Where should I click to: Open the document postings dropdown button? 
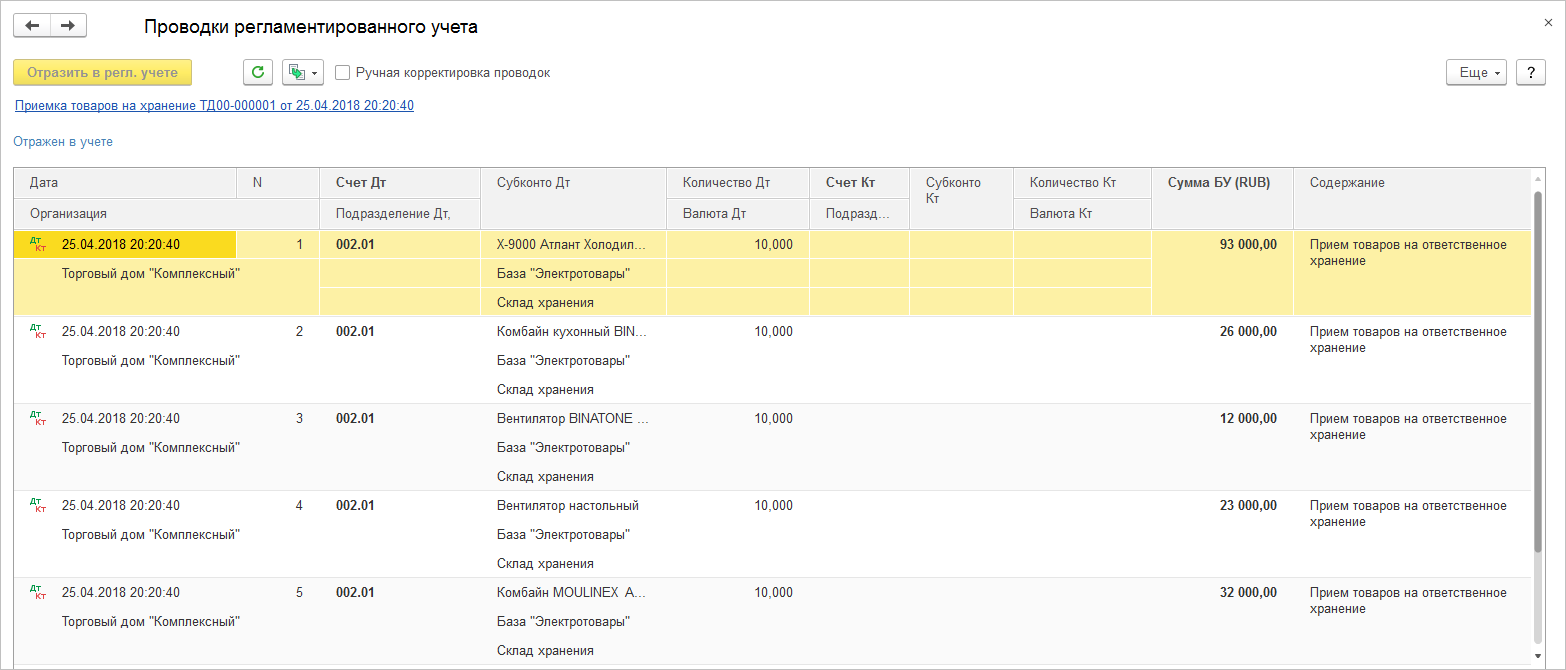pyautogui.click(x=304, y=72)
